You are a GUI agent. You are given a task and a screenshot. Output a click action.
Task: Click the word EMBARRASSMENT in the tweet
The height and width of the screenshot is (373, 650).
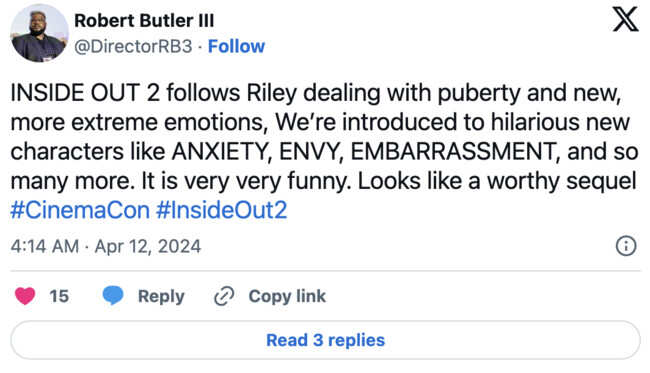[454, 152]
